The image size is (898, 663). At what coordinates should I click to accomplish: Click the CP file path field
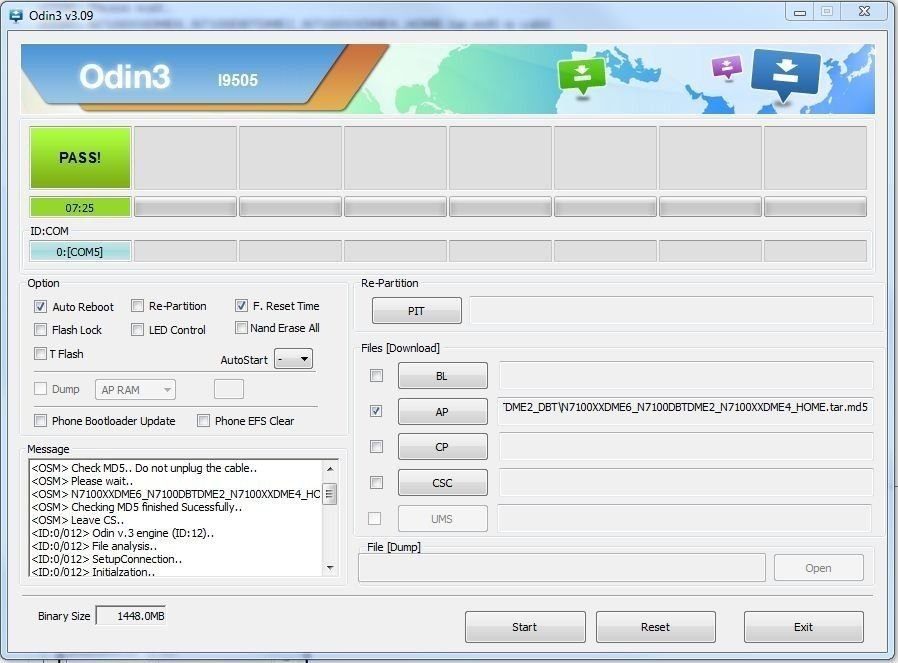point(686,447)
